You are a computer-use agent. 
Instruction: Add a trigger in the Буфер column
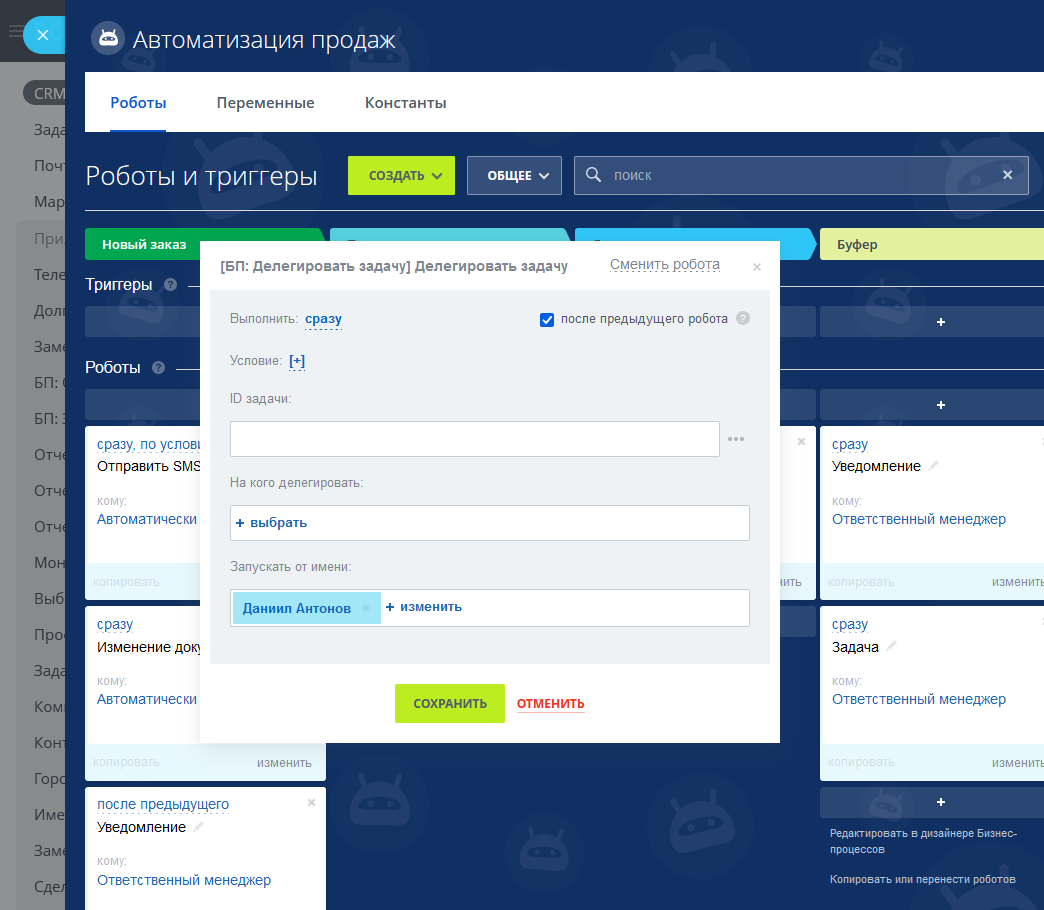click(940, 322)
